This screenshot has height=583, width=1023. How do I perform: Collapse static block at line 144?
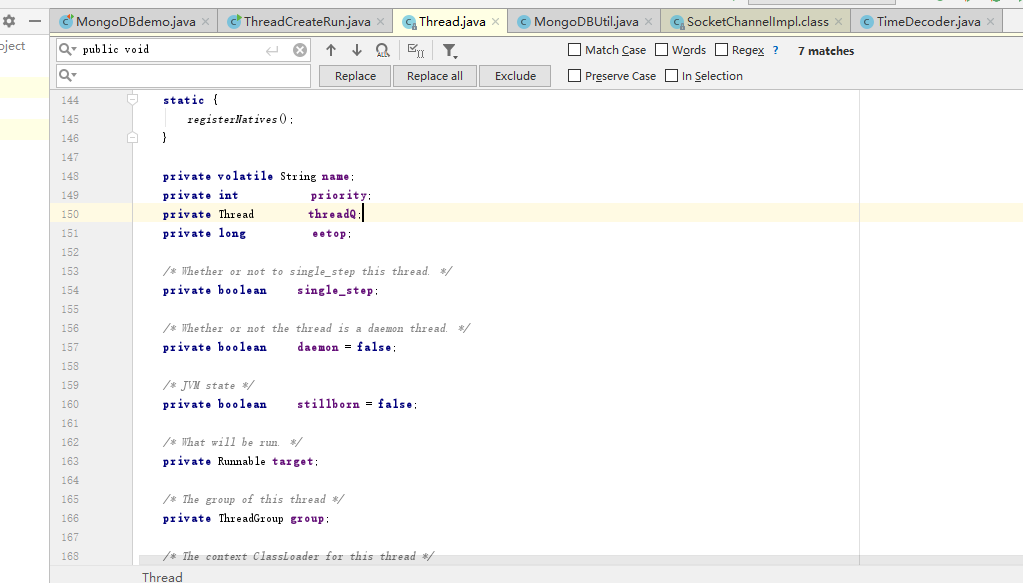pyautogui.click(x=132, y=99)
